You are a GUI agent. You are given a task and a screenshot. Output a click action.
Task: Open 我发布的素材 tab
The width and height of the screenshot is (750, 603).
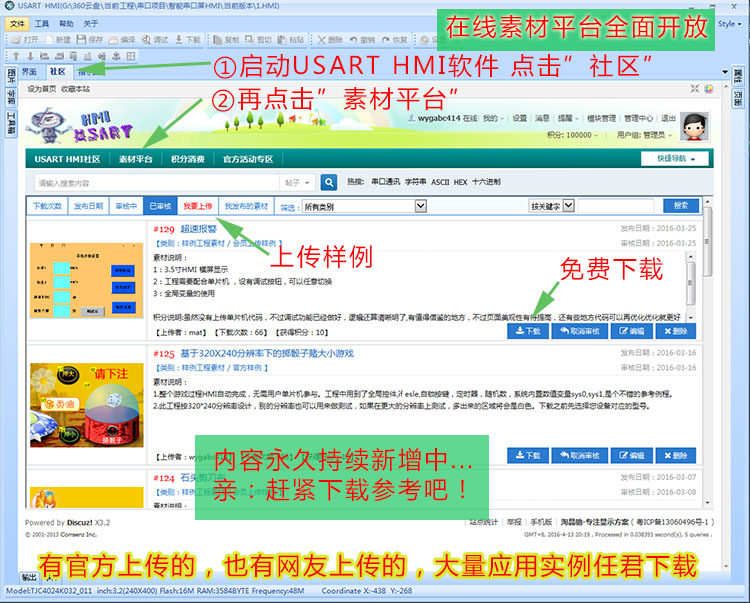pyautogui.click(x=246, y=206)
